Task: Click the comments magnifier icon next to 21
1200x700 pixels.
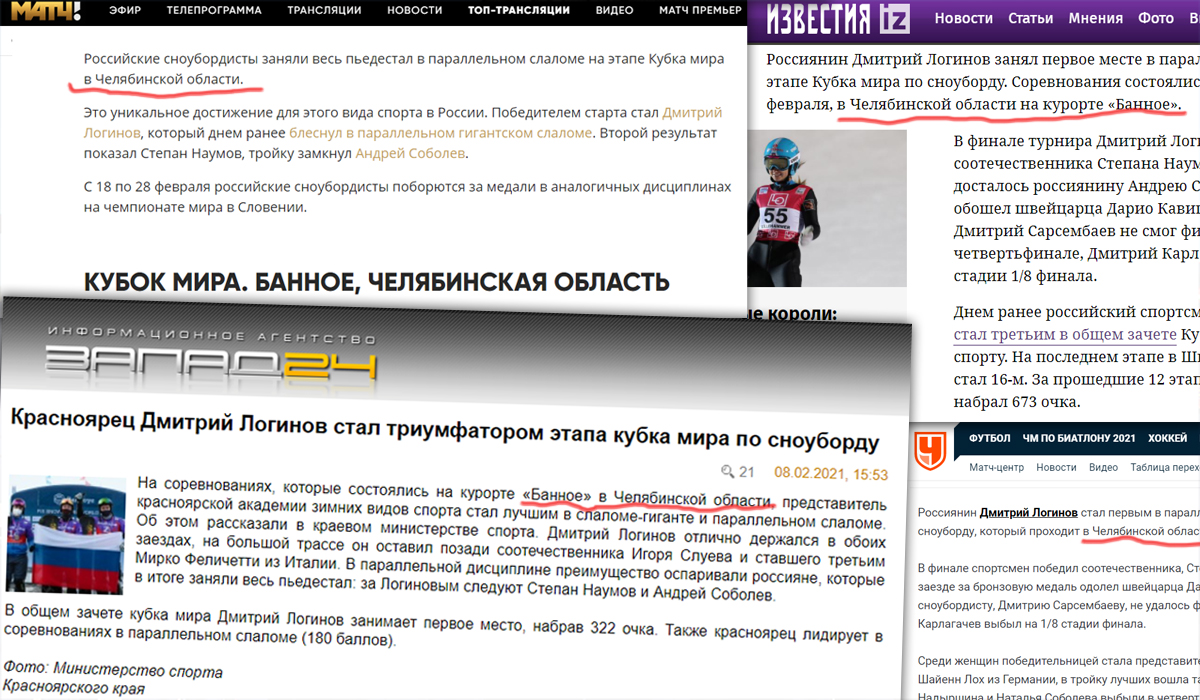Action: (728, 471)
